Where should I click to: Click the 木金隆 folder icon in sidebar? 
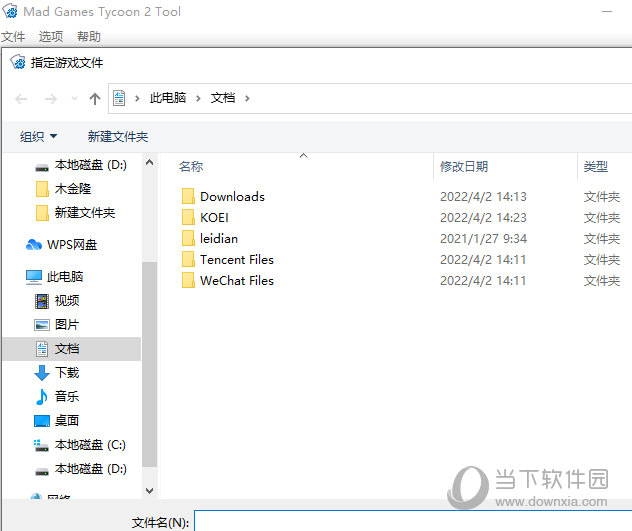(x=42, y=189)
